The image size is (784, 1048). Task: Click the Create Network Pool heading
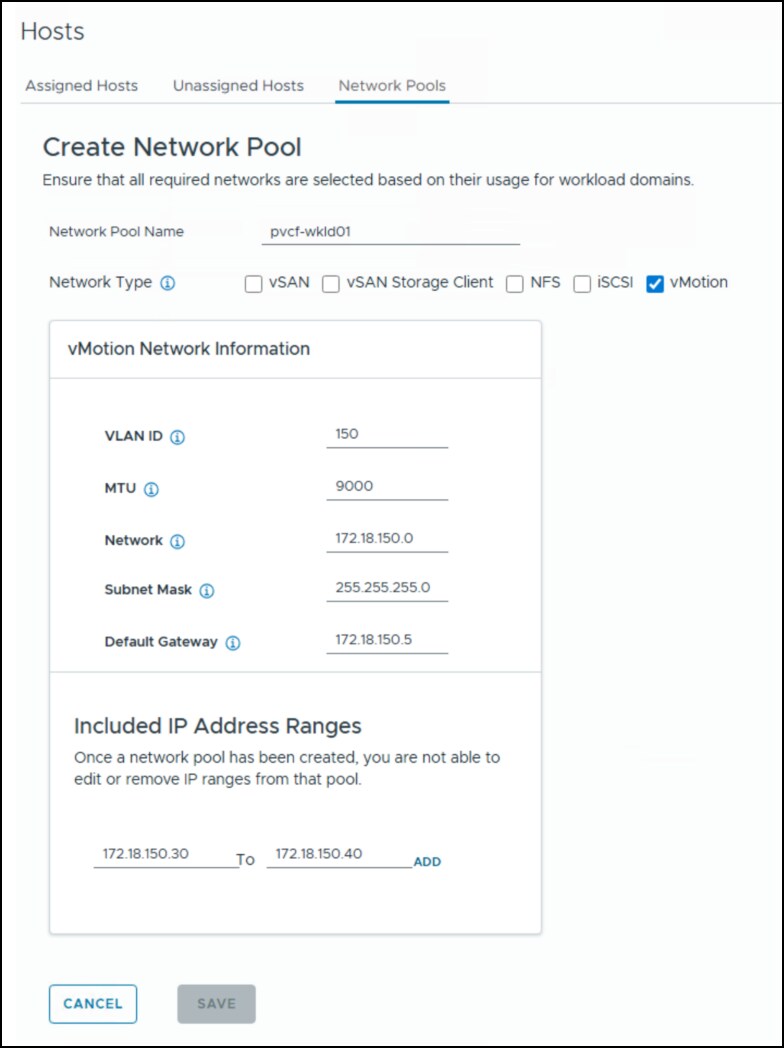click(172, 147)
